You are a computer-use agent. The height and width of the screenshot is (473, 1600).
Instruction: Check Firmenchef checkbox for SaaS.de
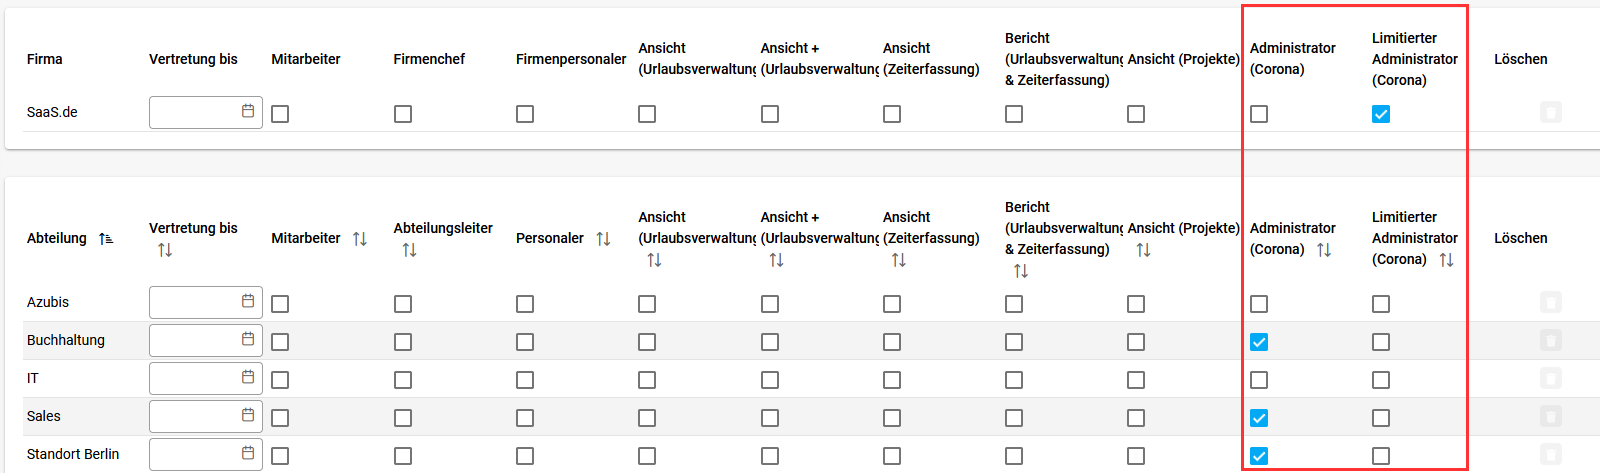pyautogui.click(x=403, y=114)
